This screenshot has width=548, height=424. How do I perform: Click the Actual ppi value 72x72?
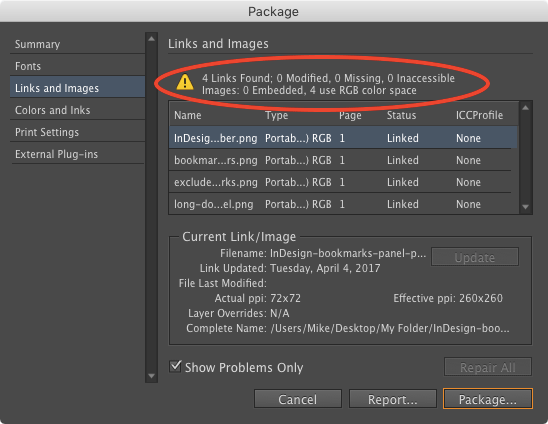(286, 298)
